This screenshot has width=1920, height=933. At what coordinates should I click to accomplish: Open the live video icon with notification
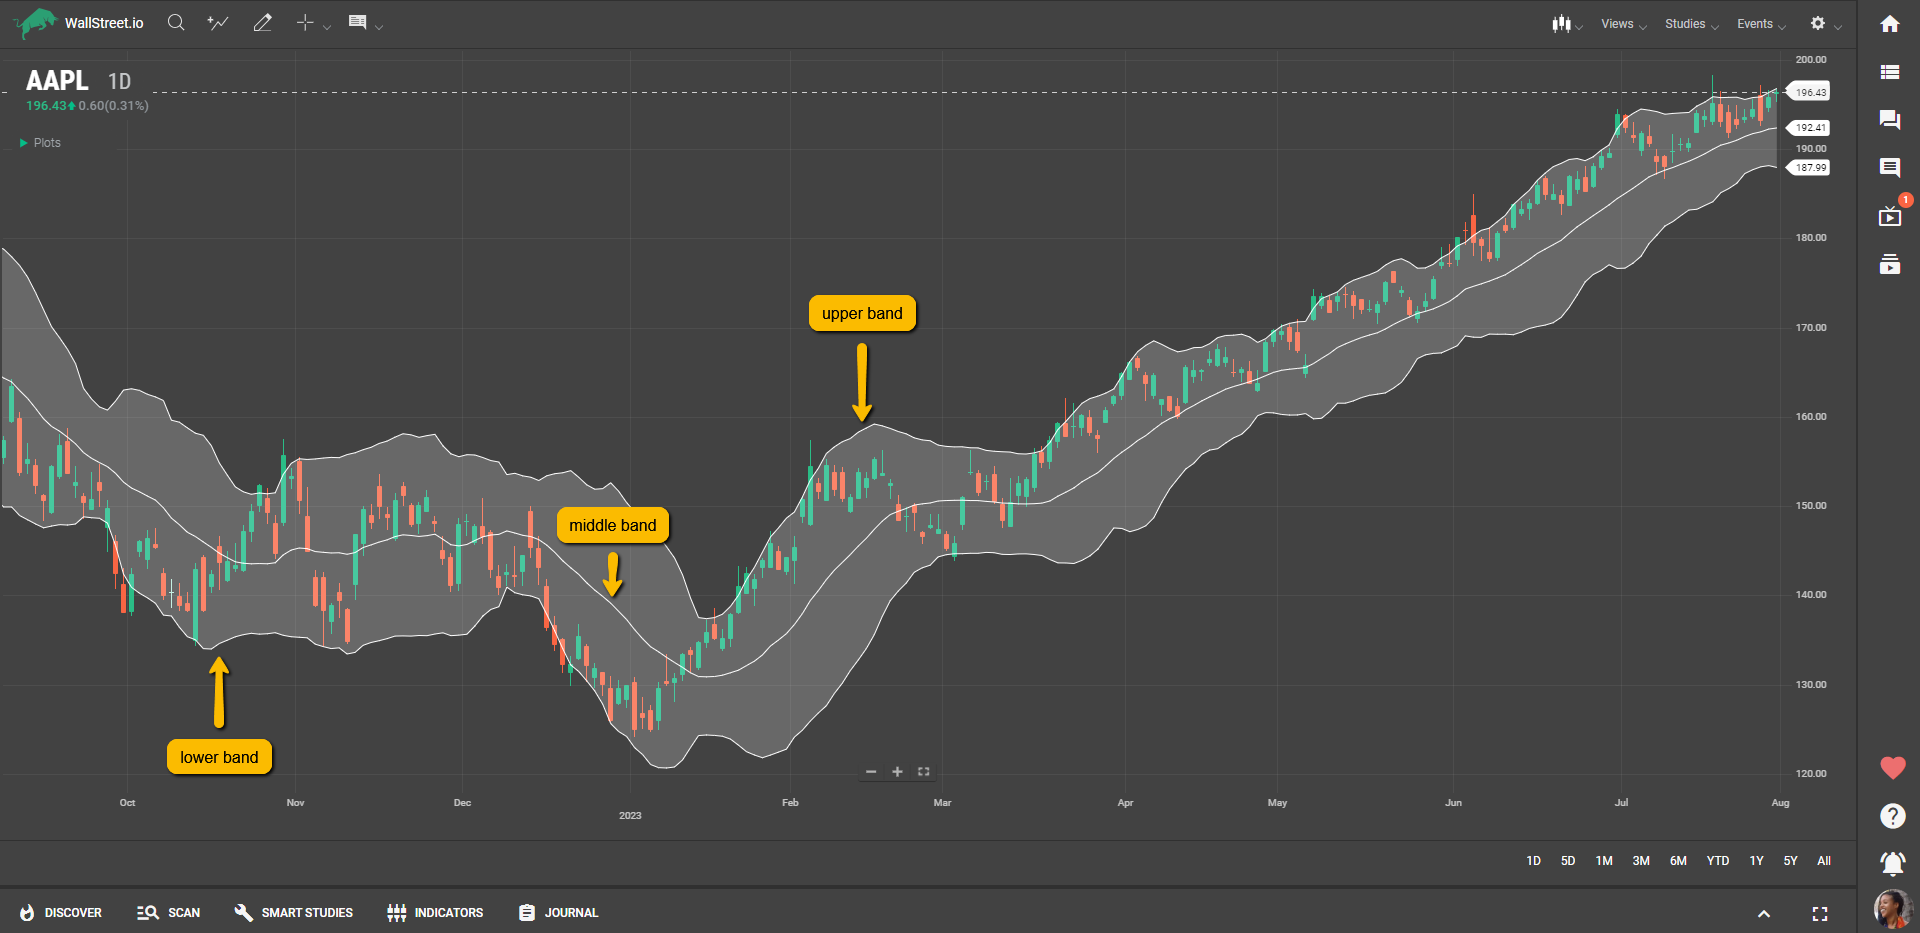click(1889, 216)
